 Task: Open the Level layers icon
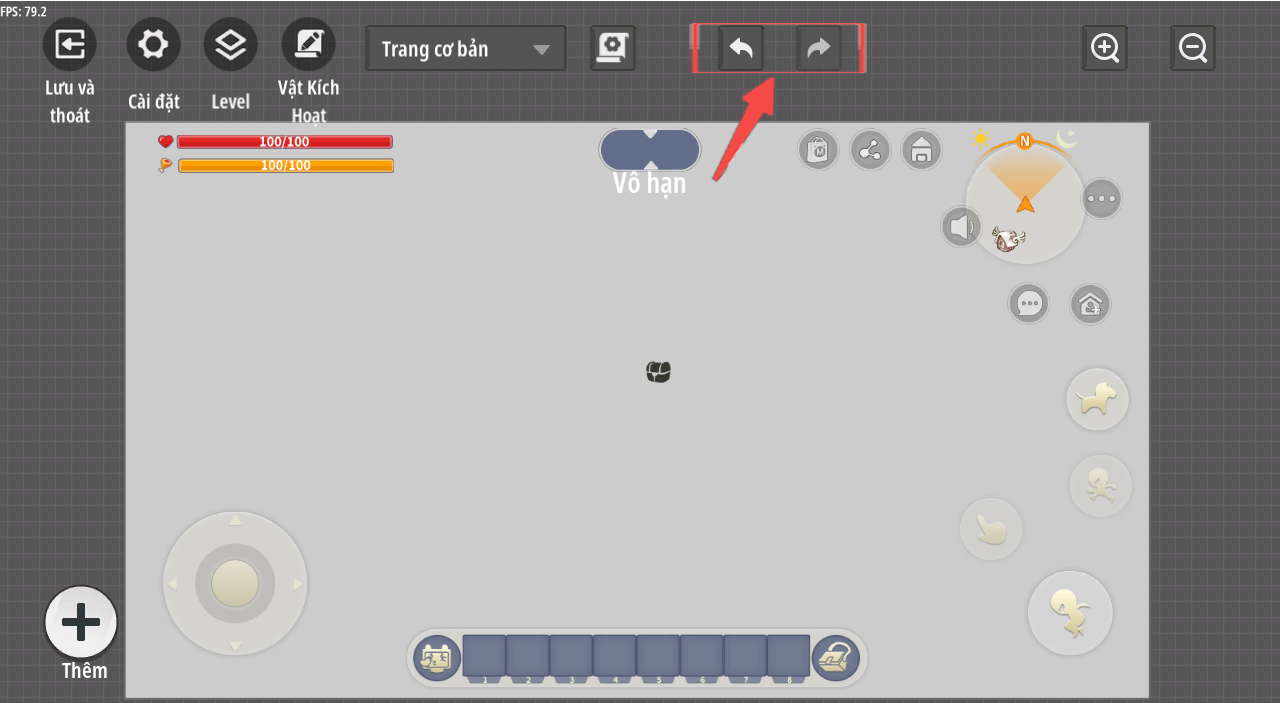(x=230, y=45)
